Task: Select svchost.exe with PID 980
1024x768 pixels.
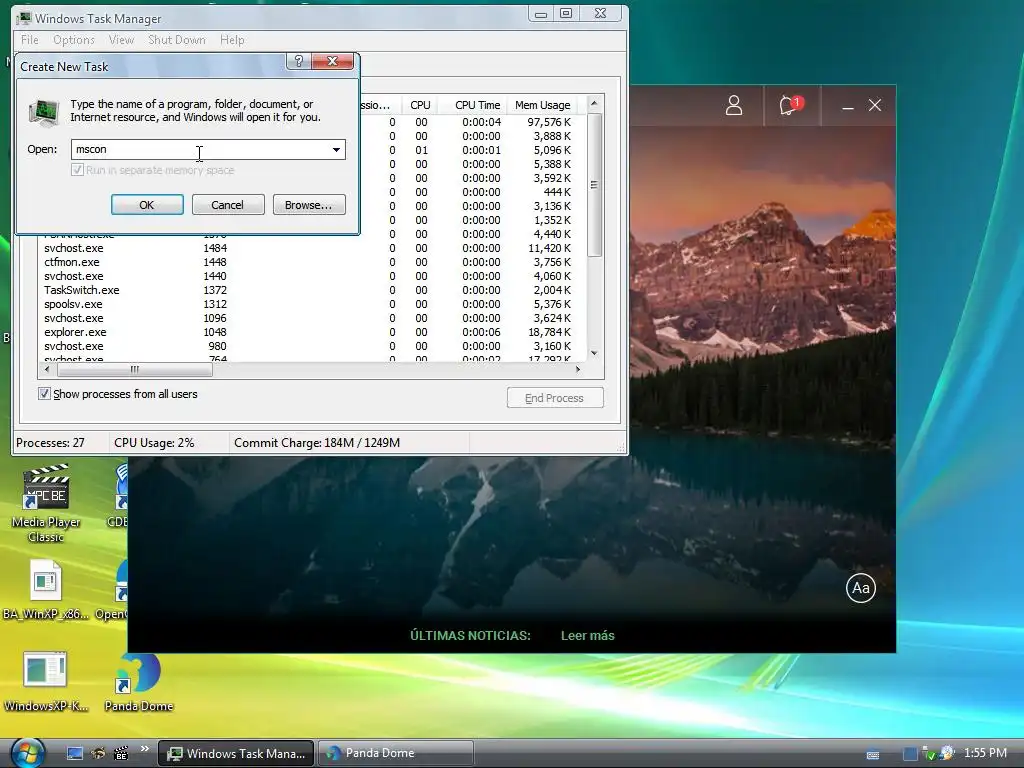Action: coord(310,346)
